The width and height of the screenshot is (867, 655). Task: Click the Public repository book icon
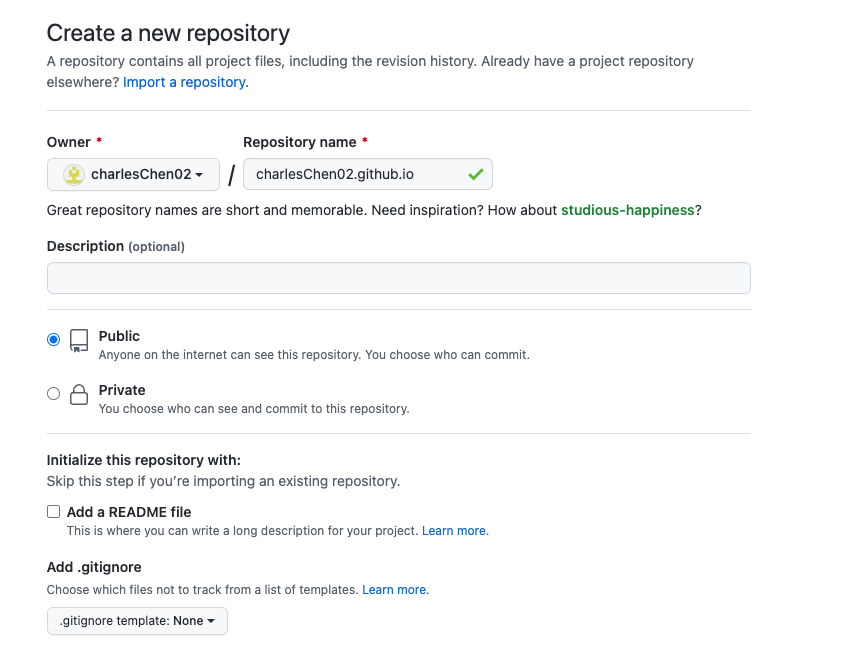[79, 340]
